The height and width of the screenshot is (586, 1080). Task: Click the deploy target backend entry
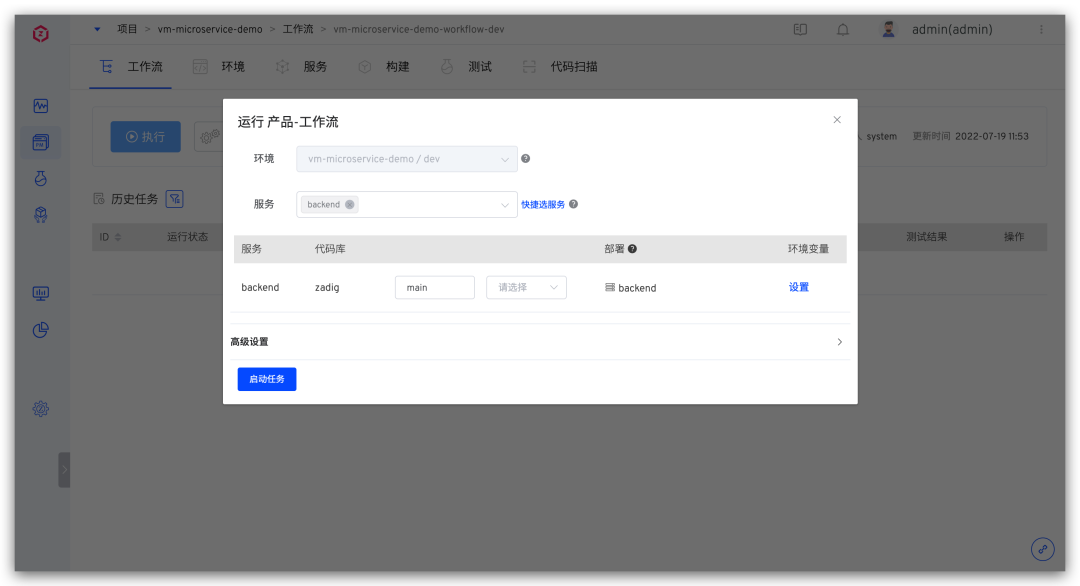click(630, 288)
